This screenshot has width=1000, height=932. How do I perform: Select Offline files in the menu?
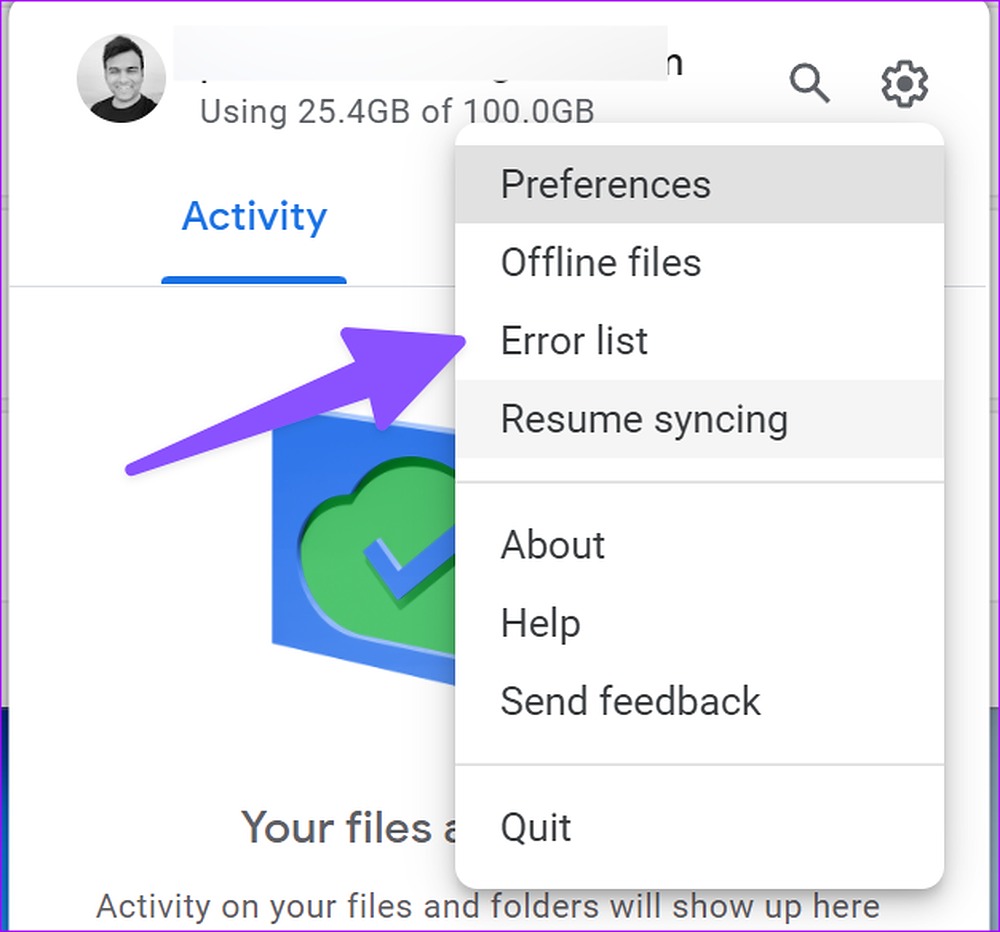tap(700, 262)
